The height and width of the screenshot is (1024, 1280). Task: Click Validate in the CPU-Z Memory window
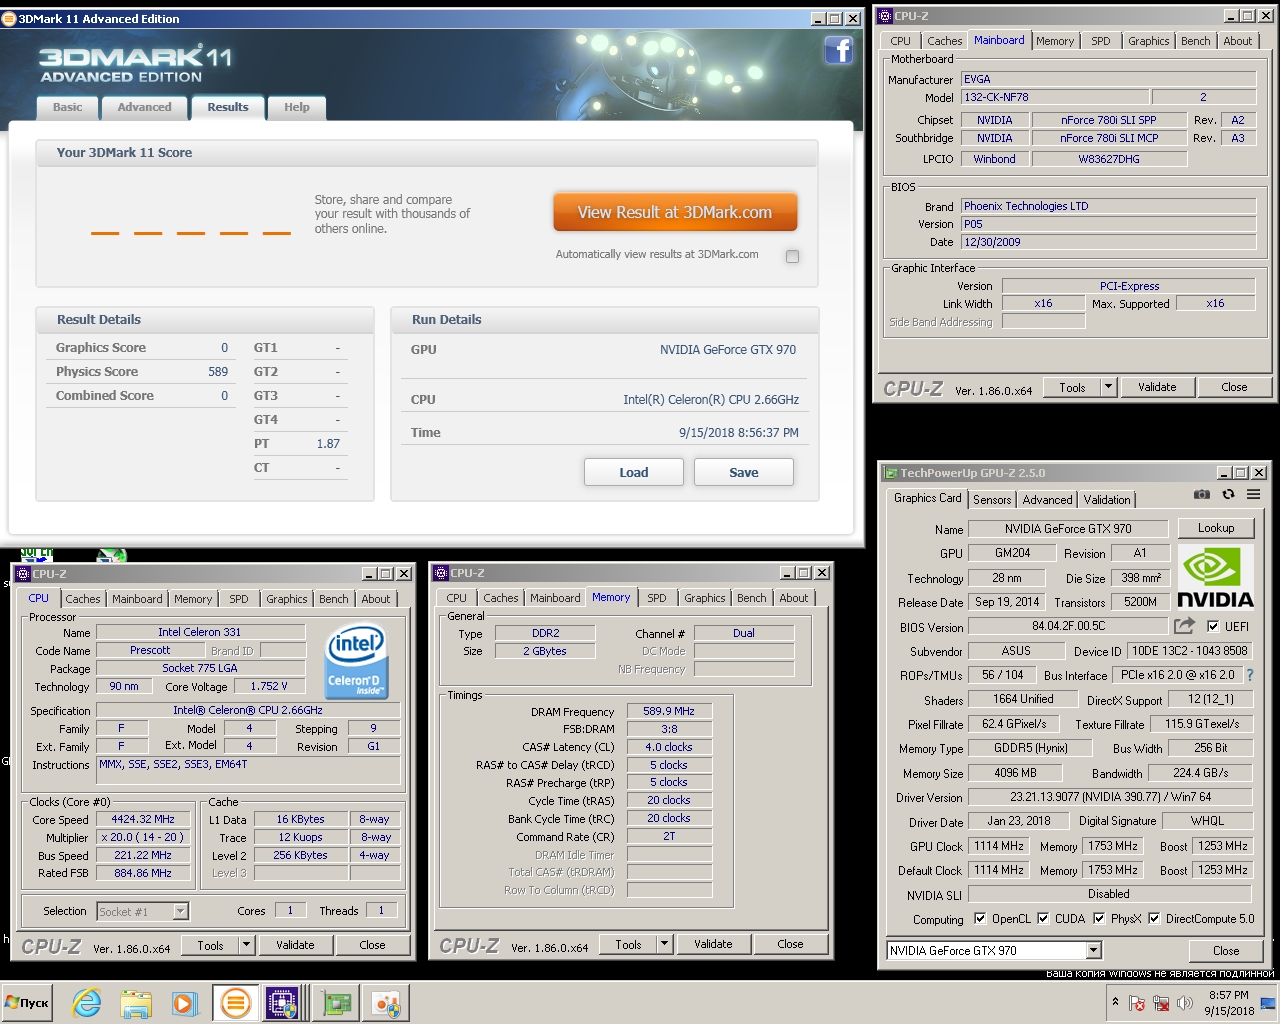pyautogui.click(x=713, y=944)
